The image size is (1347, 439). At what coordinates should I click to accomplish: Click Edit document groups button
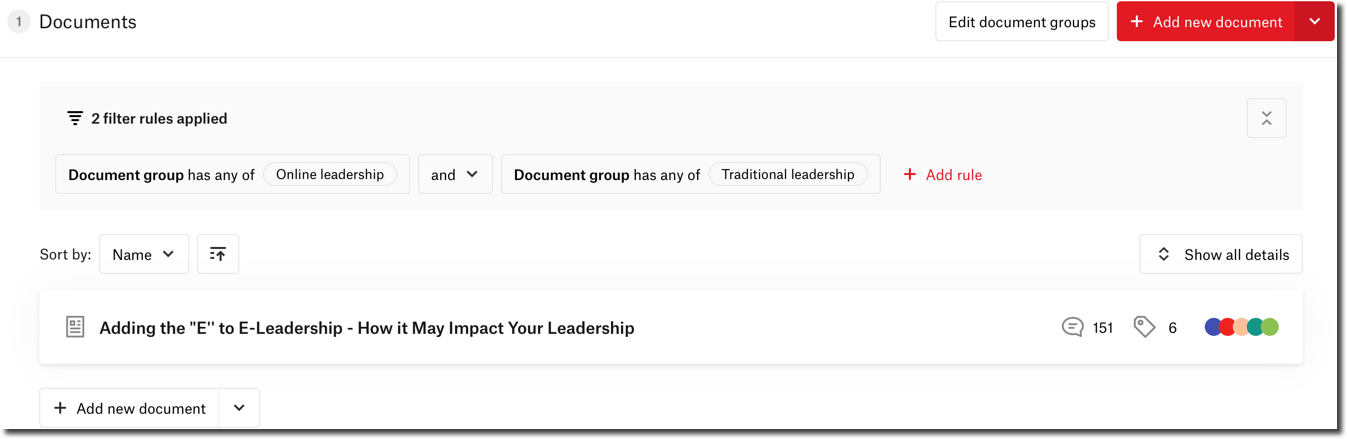(x=1022, y=22)
